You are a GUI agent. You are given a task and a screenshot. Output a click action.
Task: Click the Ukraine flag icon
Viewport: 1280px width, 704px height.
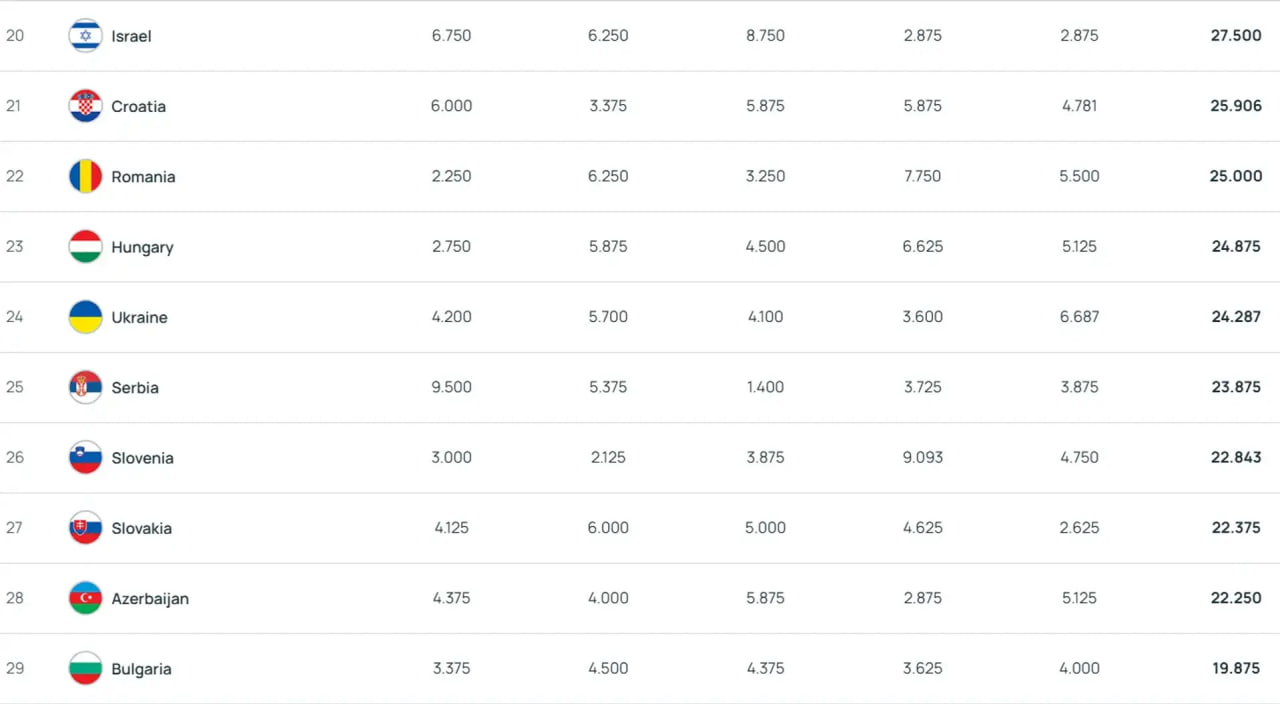[85, 317]
